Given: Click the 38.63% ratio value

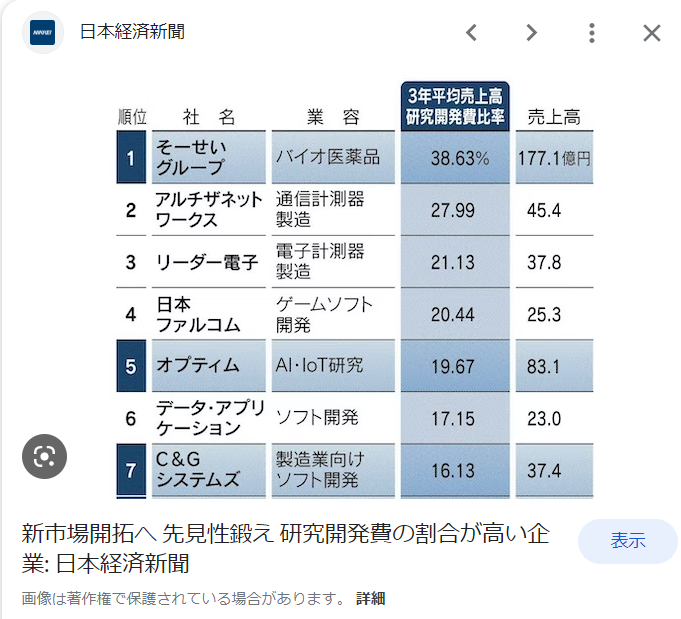Looking at the screenshot, I should click(x=460, y=158).
